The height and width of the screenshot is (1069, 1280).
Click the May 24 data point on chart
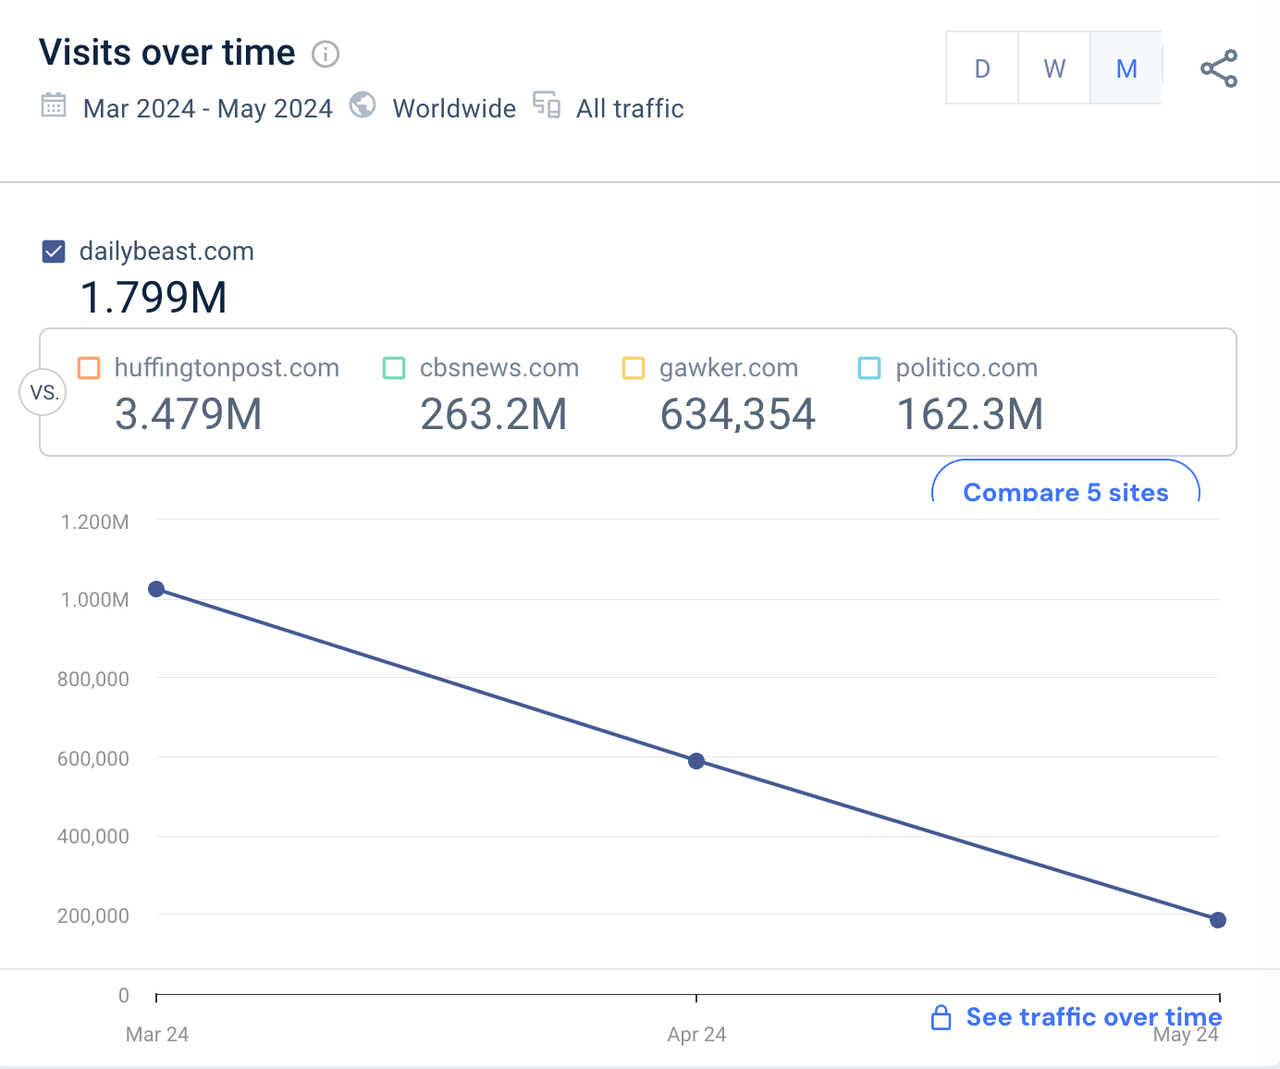click(1218, 920)
